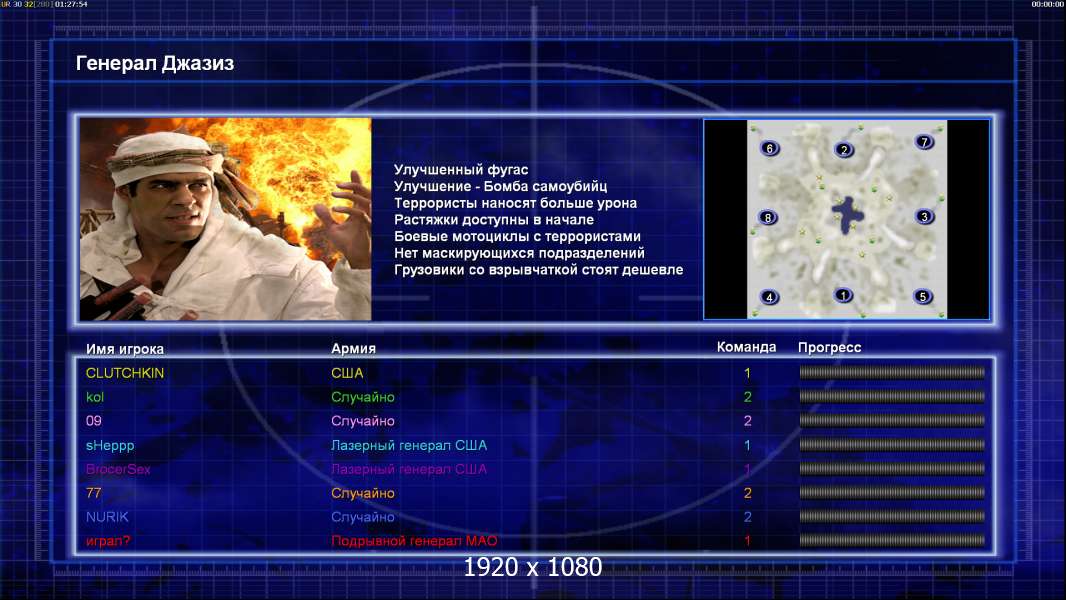This screenshot has height=600, width=1066.
Task: Click the elapsed timer 01:27:54
Action: coord(71,4)
